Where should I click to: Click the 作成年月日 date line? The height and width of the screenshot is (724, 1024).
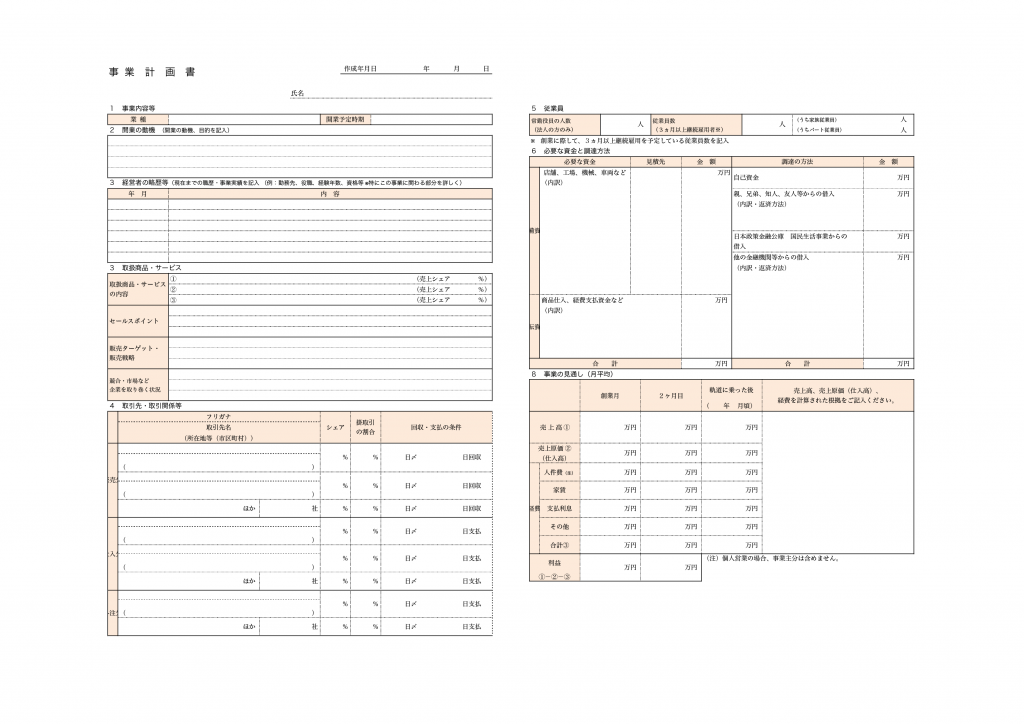[x=432, y=69]
